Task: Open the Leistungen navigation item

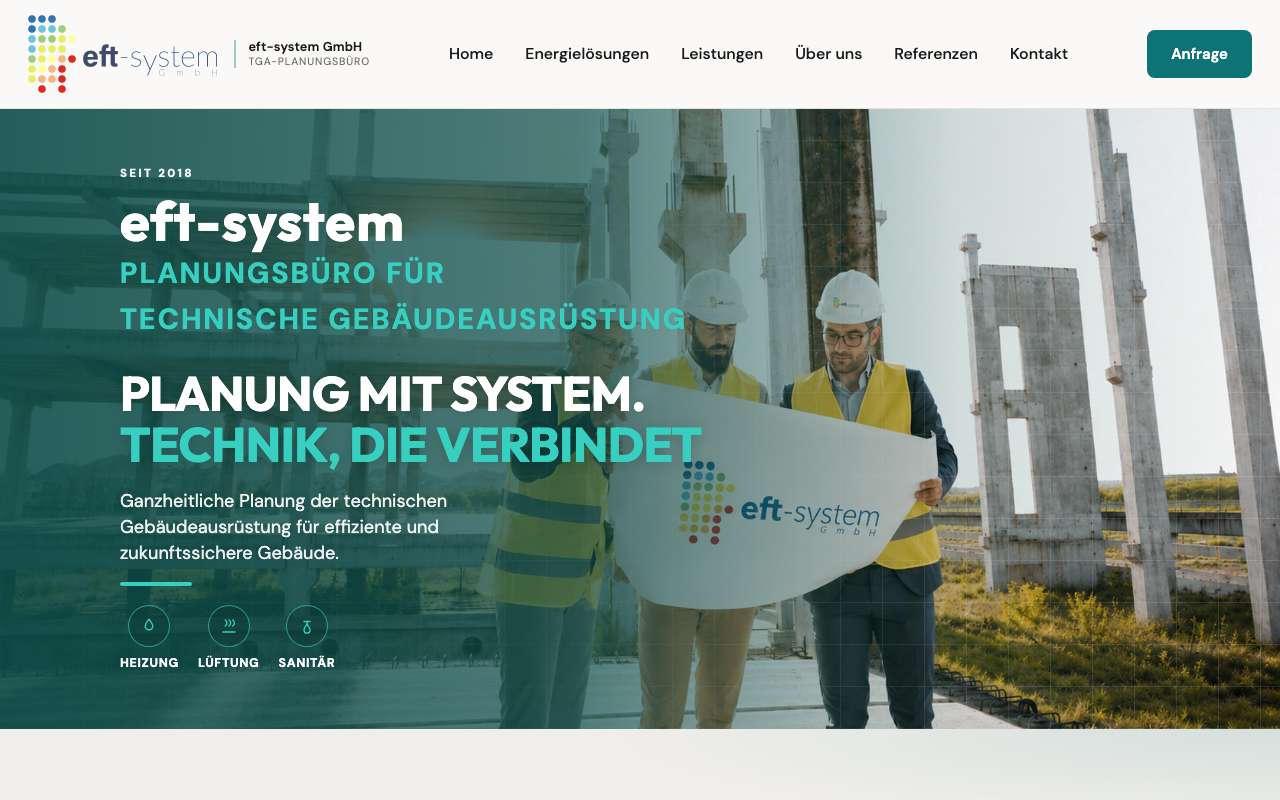Action: coord(722,54)
